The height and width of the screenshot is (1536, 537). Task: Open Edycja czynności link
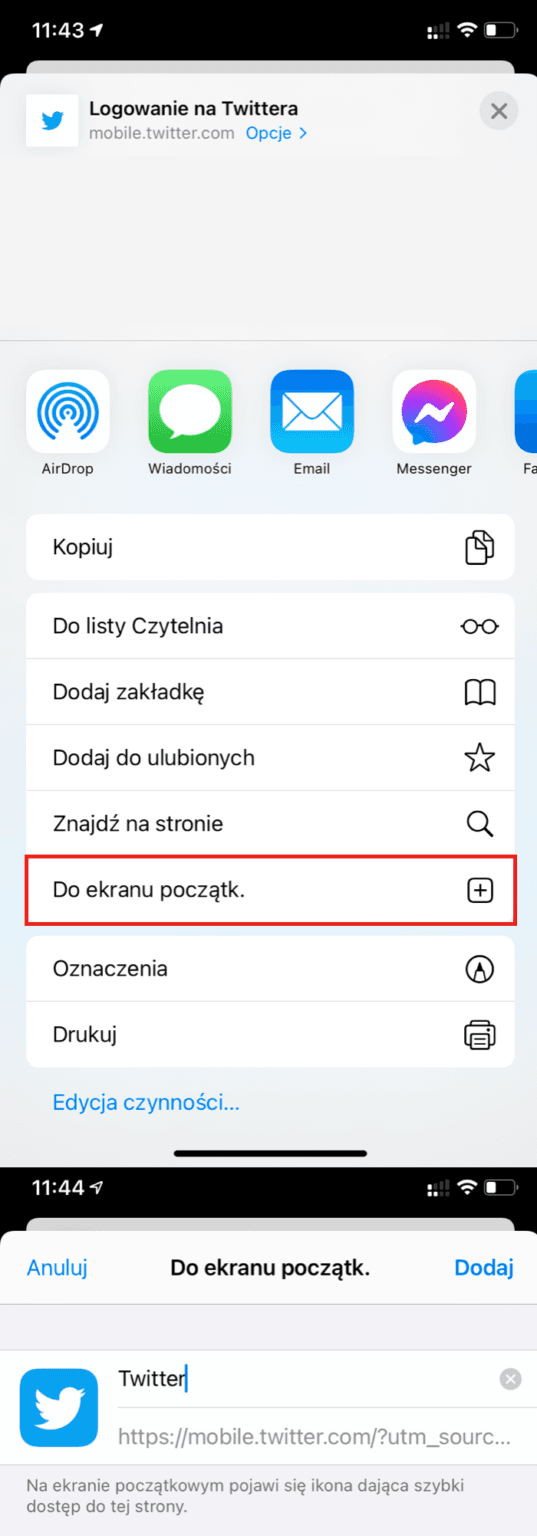click(146, 1103)
